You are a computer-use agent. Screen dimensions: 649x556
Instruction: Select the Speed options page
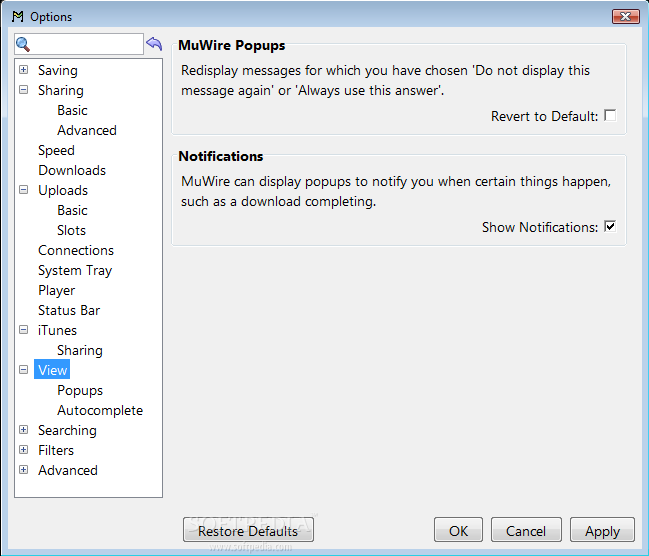tap(56, 150)
